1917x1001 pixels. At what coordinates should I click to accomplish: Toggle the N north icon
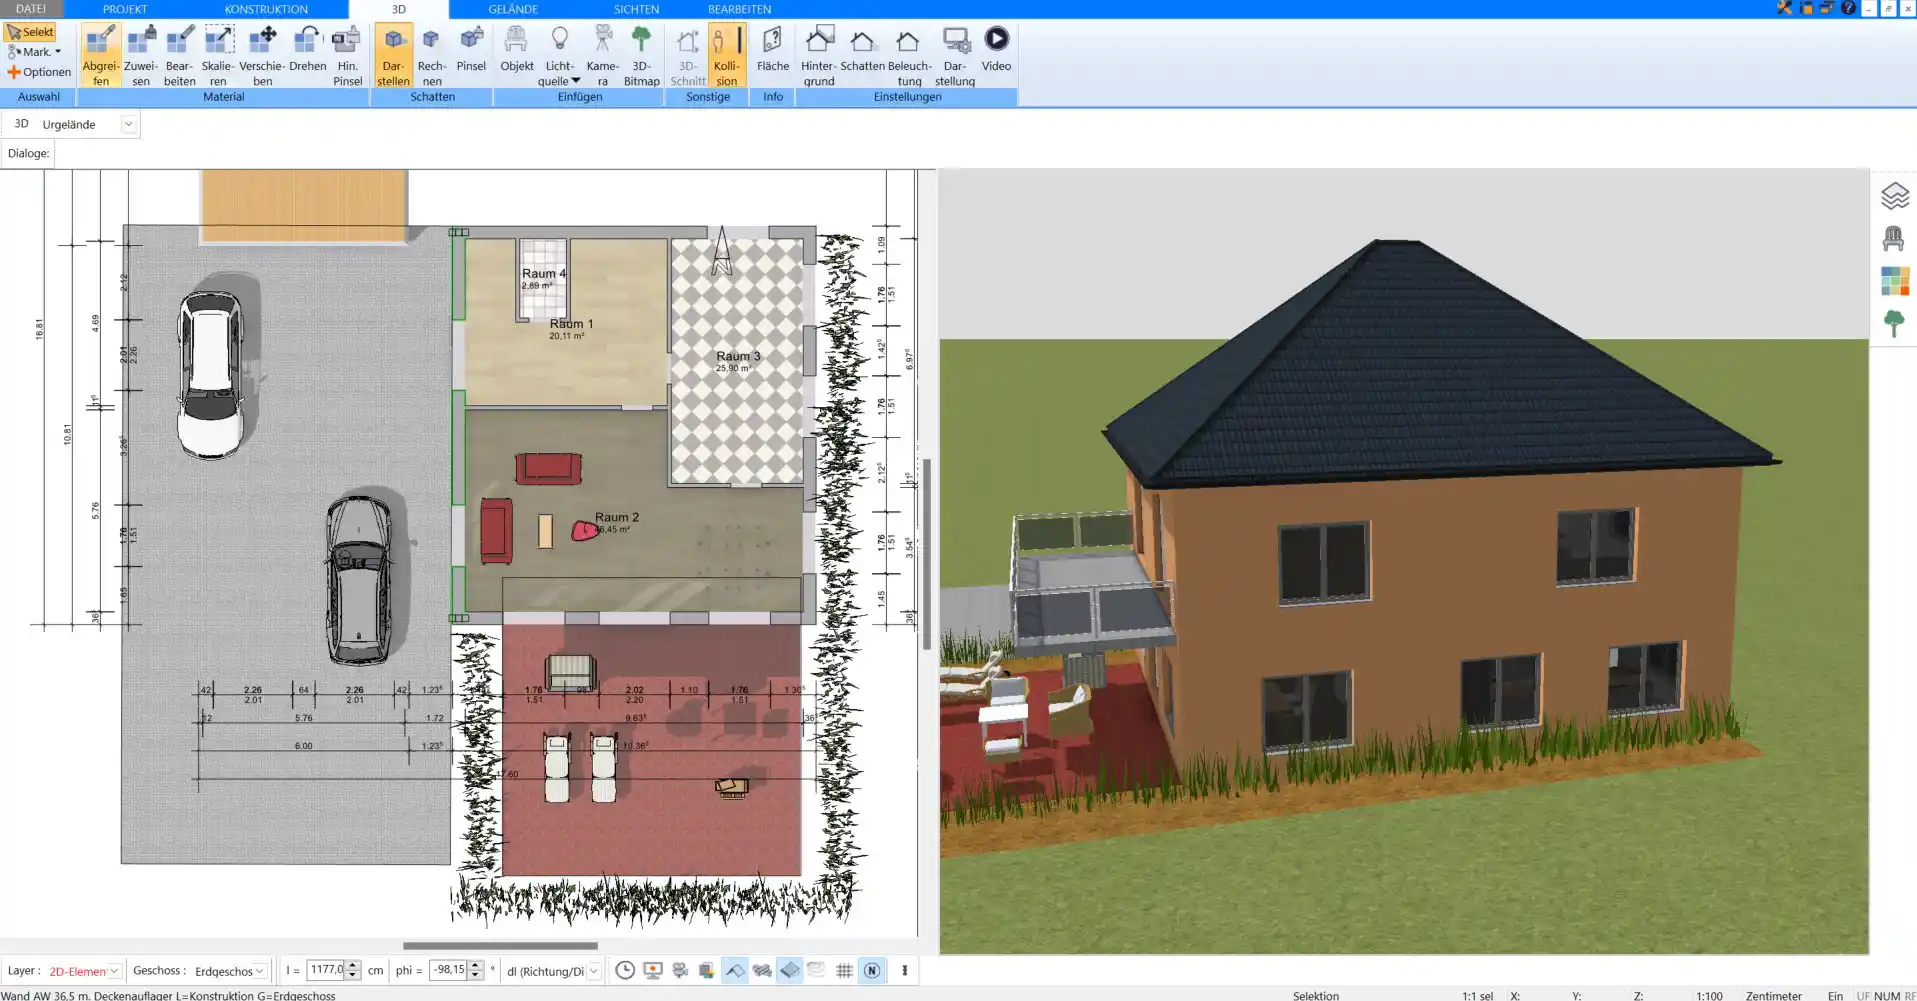pyautogui.click(x=872, y=970)
